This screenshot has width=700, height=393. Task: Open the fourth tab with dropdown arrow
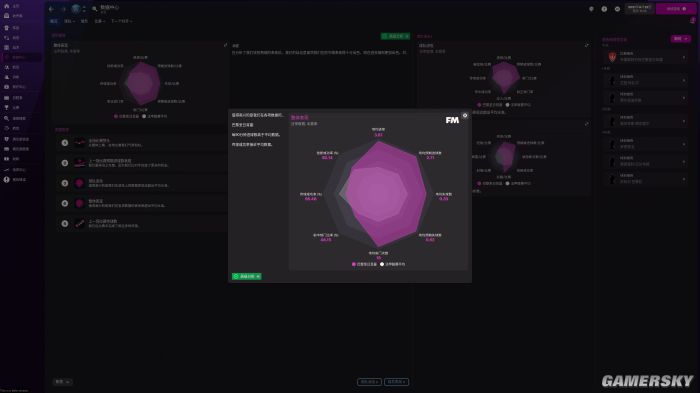pos(100,21)
